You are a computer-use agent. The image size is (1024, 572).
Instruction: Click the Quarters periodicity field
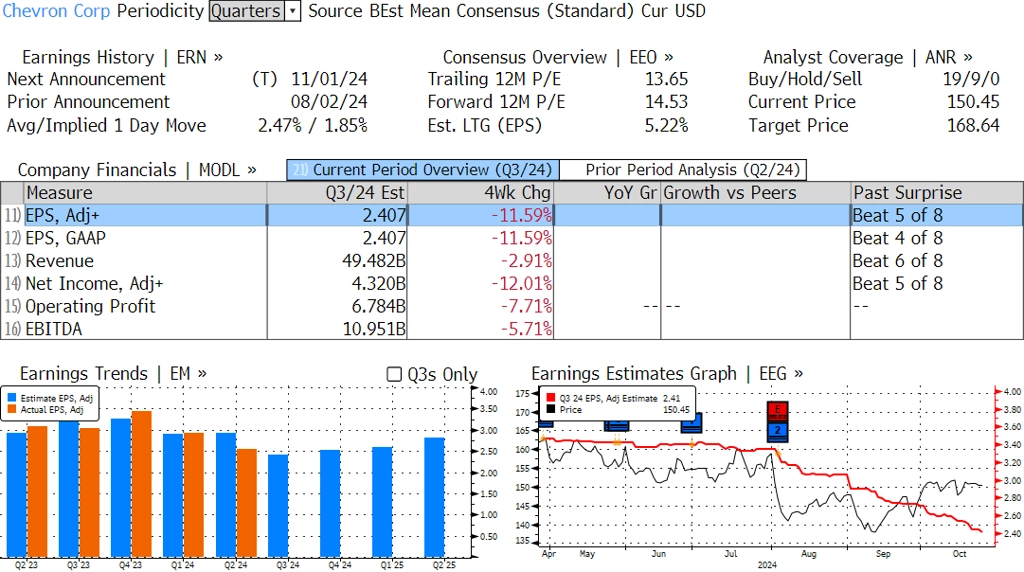[247, 11]
